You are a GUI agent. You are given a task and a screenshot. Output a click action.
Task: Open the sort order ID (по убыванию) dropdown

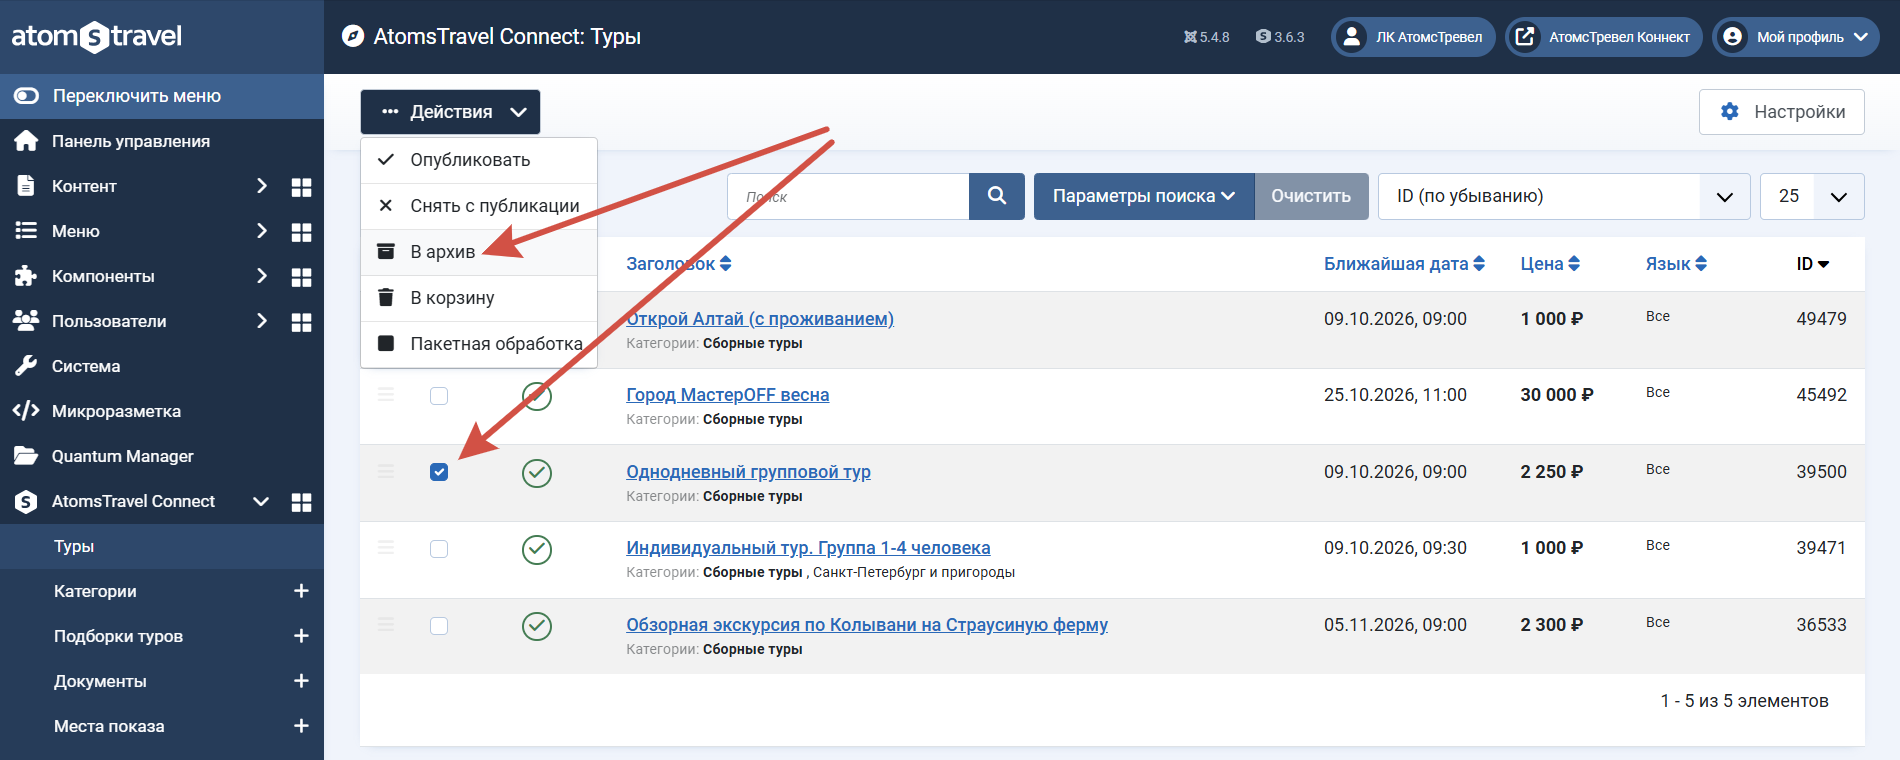pos(1563,196)
